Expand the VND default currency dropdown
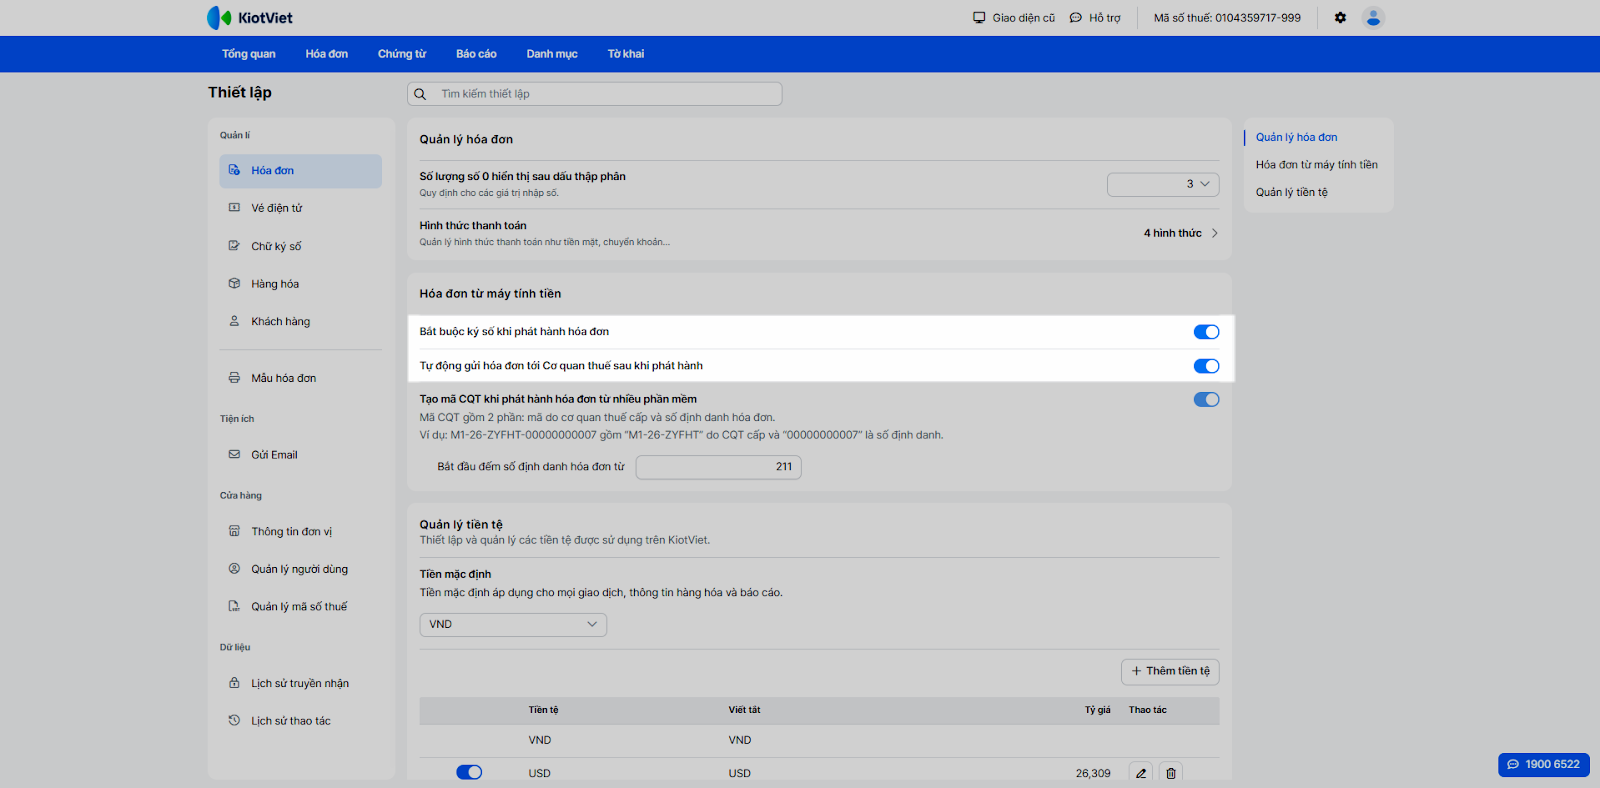This screenshot has width=1600, height=788. (x=512, y=624)
